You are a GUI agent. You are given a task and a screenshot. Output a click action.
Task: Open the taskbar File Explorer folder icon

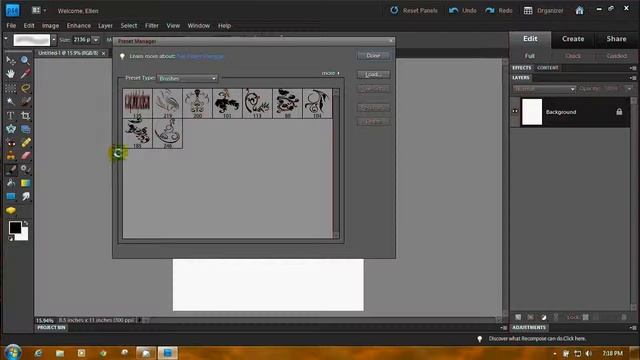60,353
